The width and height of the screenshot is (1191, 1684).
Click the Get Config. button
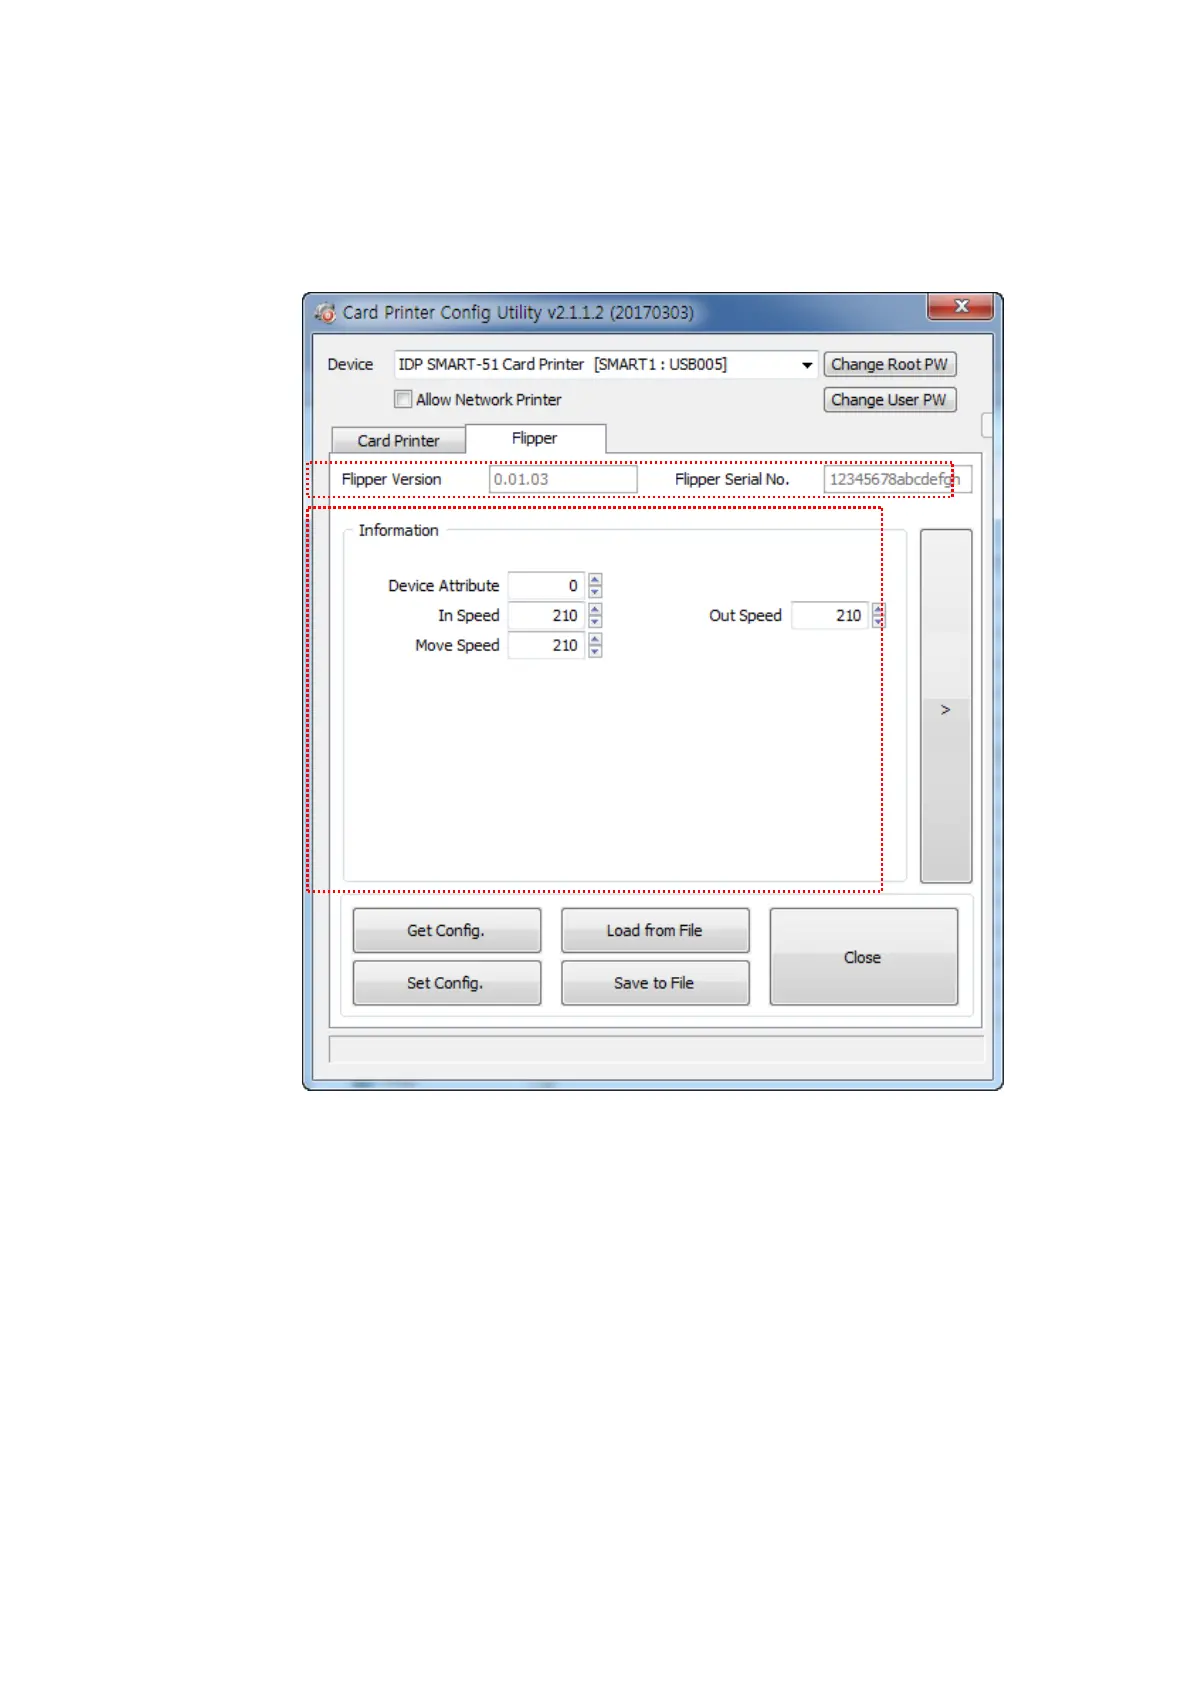446,931
